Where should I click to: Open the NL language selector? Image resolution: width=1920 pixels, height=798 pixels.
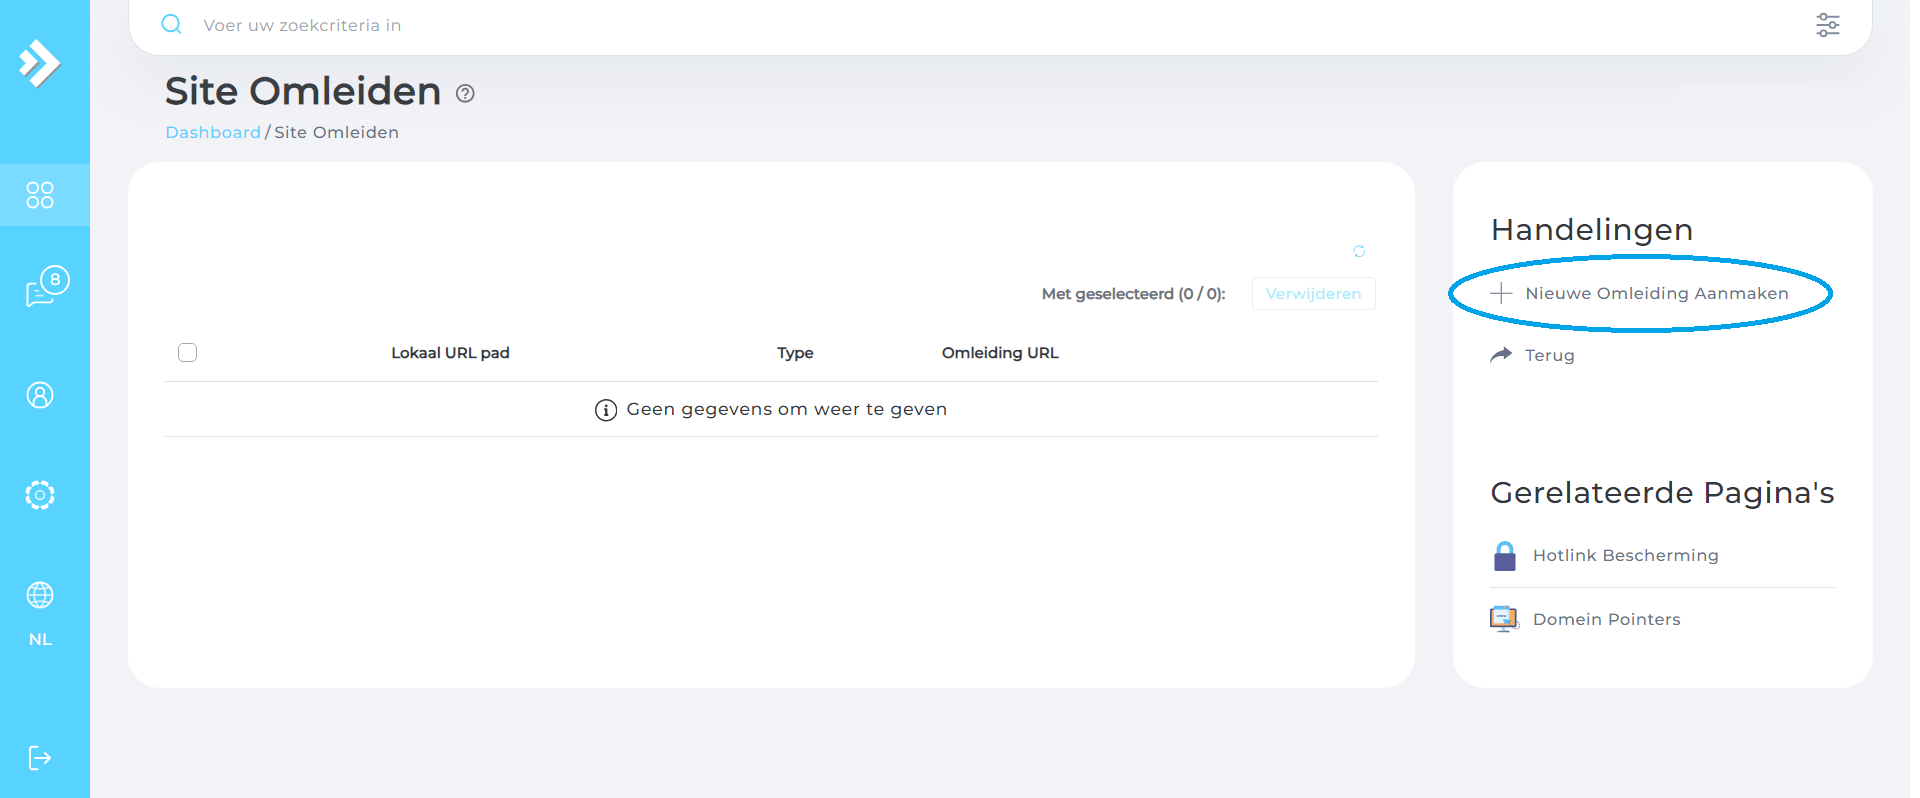point(40,640)
